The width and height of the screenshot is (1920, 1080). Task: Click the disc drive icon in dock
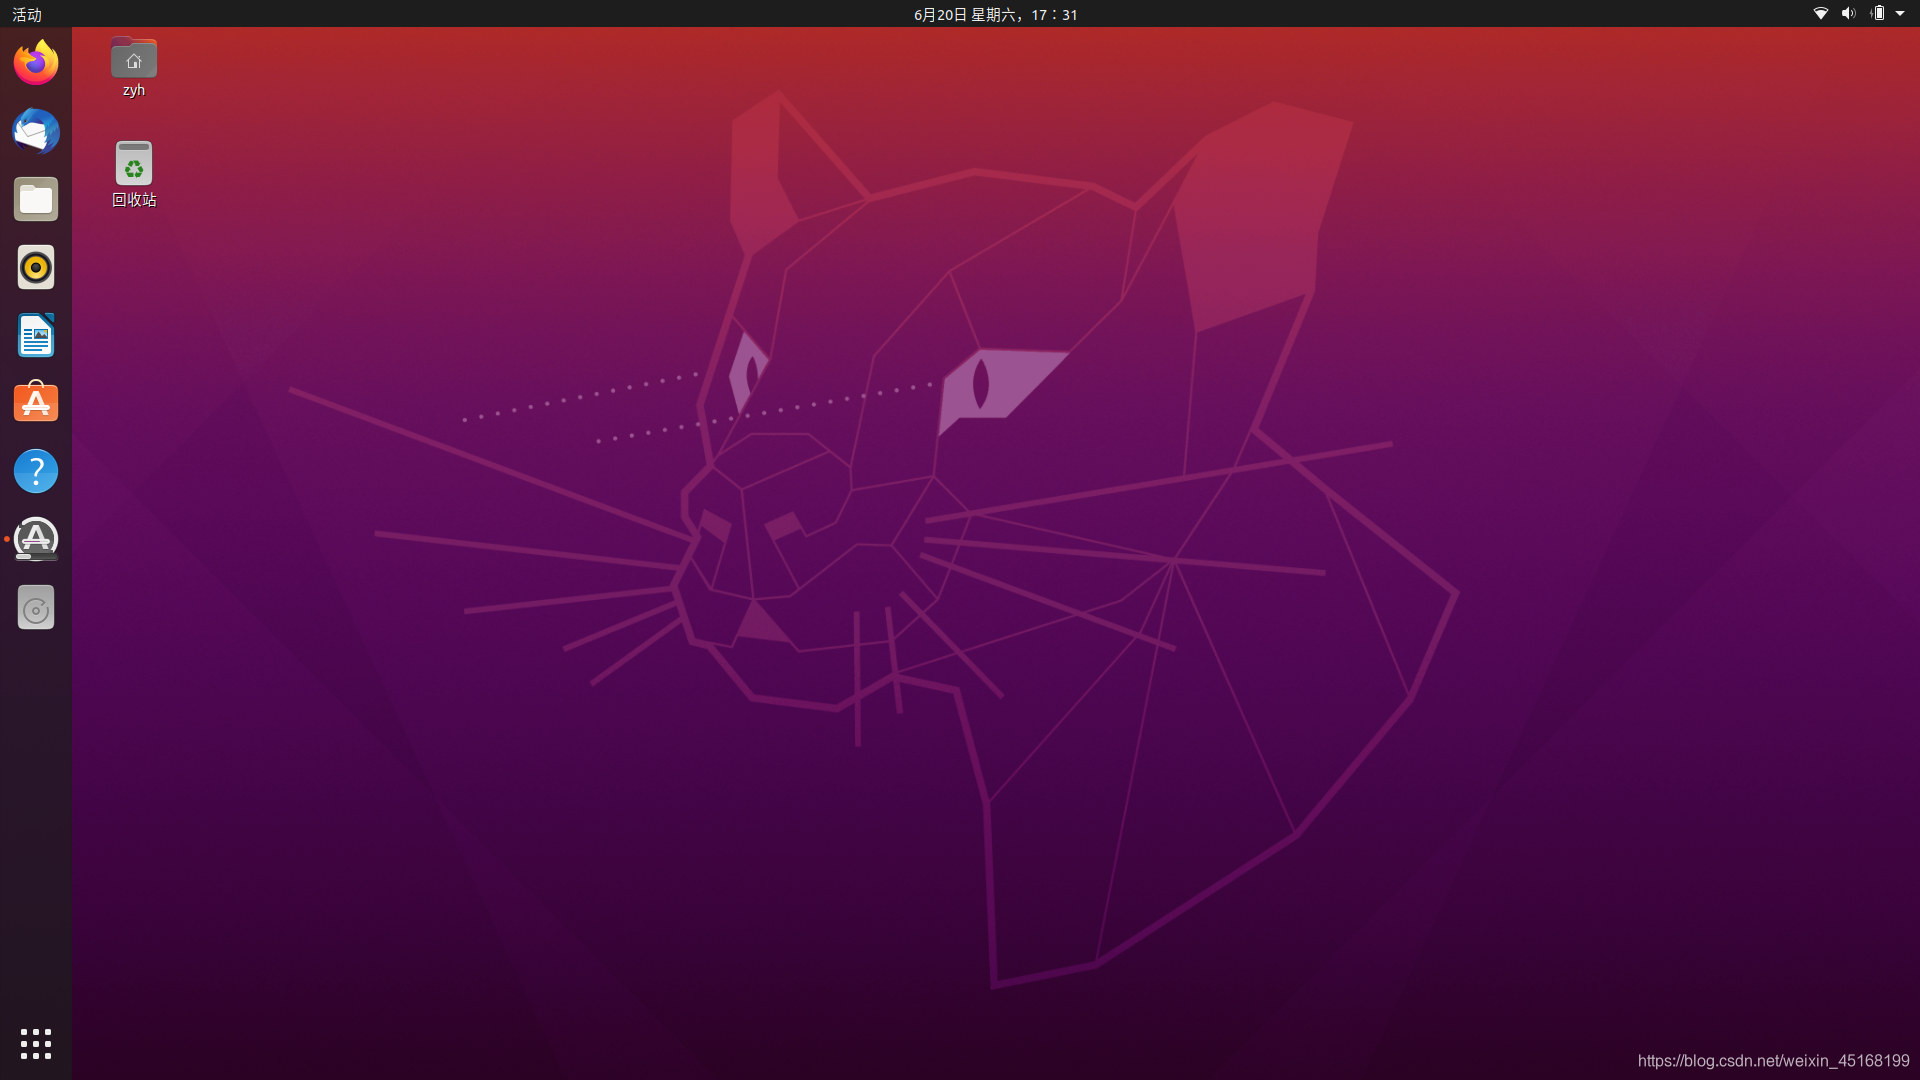pyautogui.click(x=36, y=608)
